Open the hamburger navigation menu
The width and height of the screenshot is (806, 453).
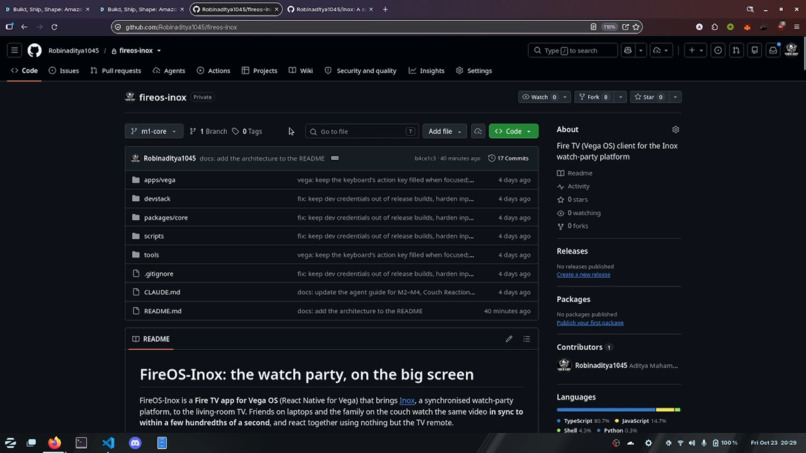(14, 50)
